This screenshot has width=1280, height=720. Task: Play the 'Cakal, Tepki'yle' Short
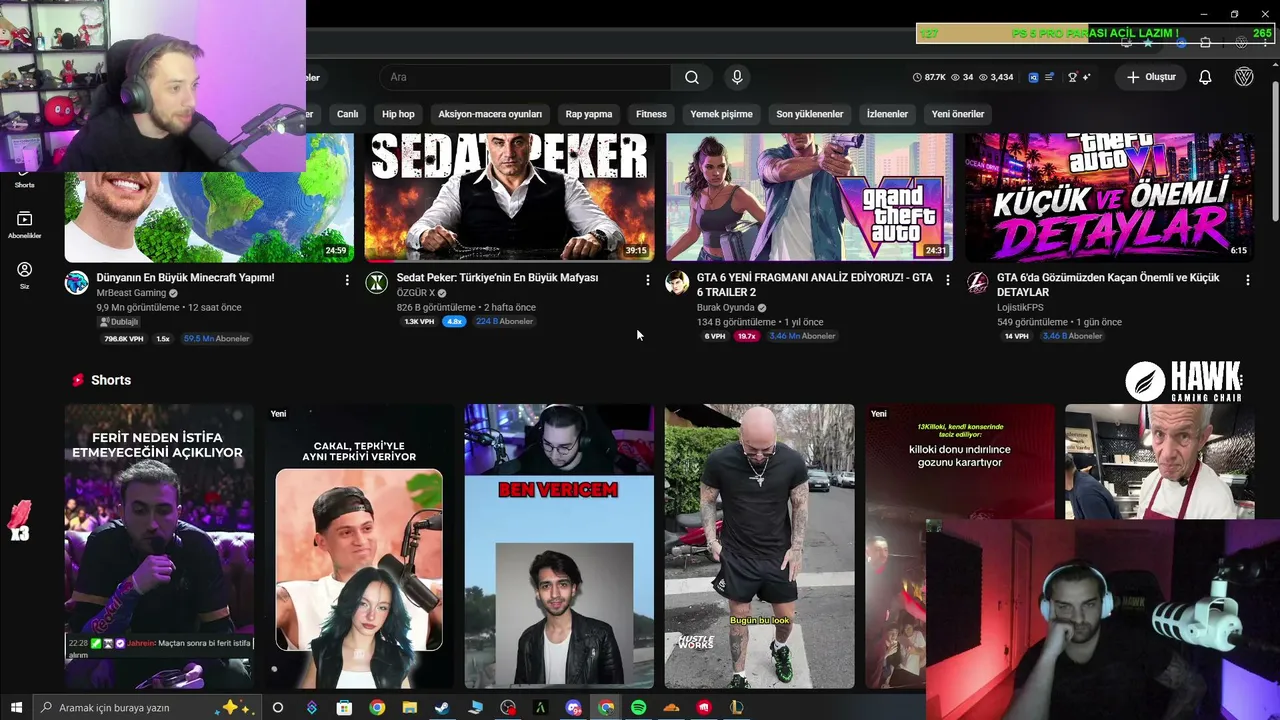point(359,546)
